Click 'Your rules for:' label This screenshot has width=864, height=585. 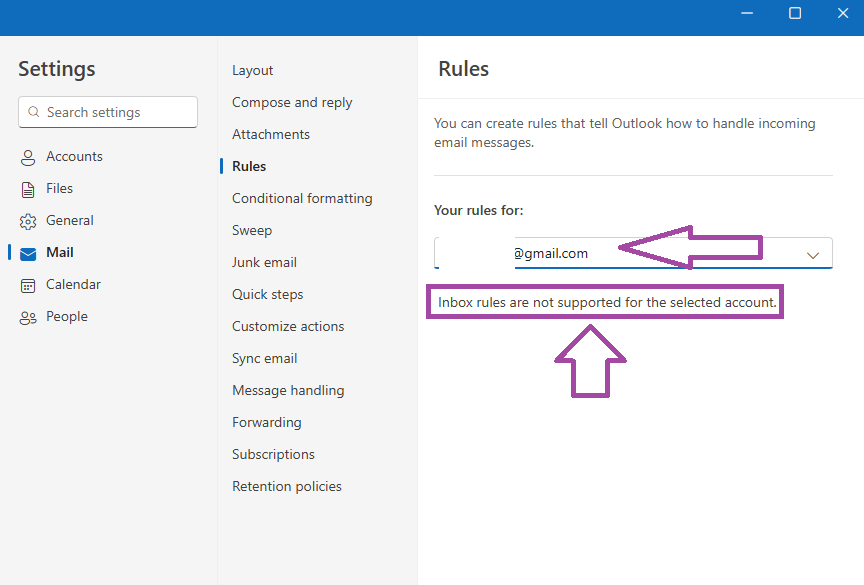tap(478, 210)
